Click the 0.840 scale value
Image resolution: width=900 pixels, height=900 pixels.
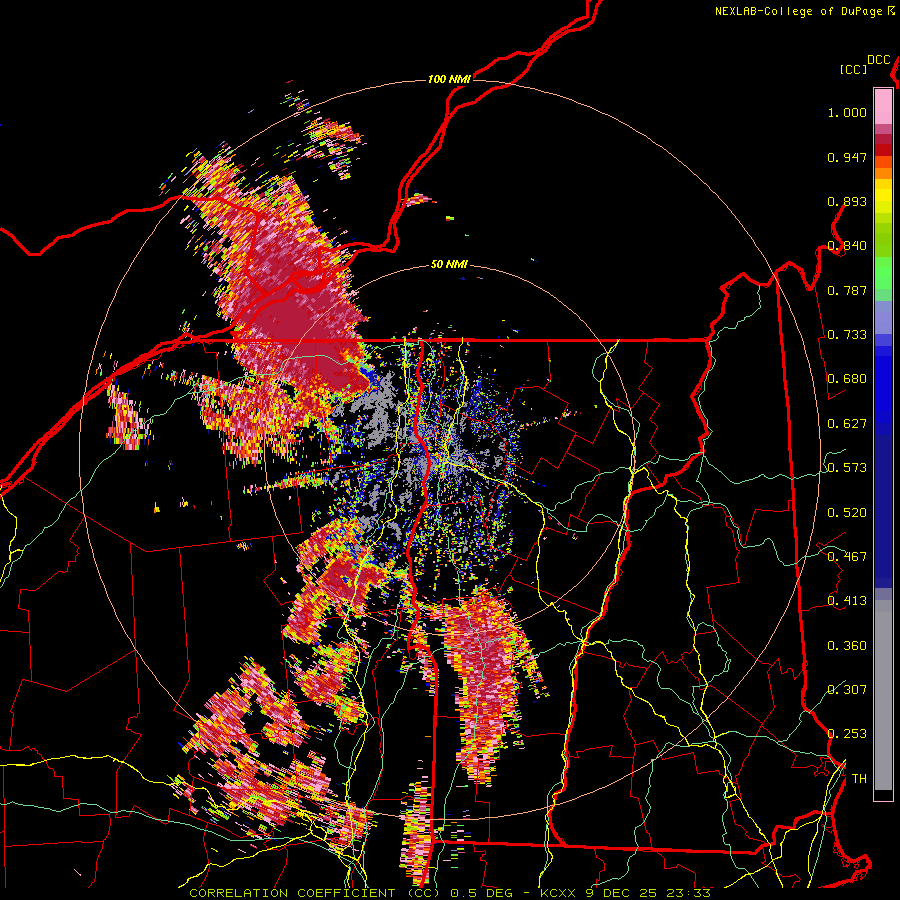click(x=847, y=246)
